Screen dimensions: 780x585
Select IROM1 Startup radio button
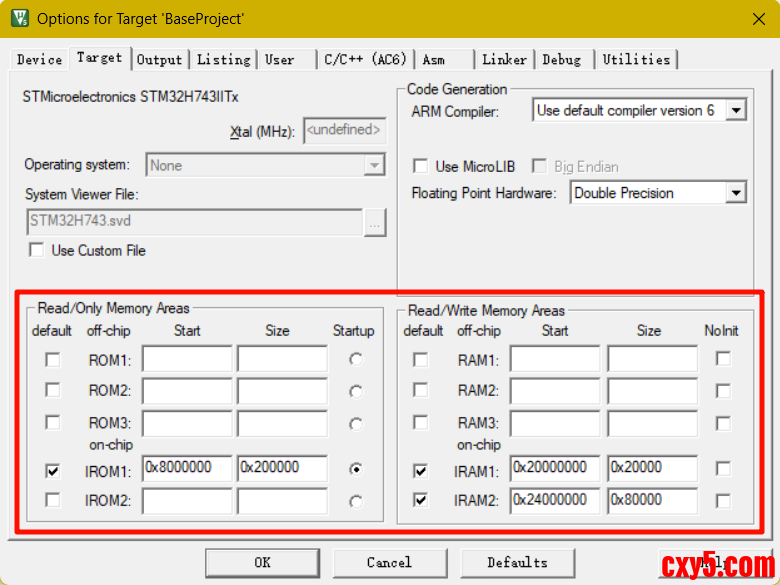pyautogui.click(x=356, y=469)
